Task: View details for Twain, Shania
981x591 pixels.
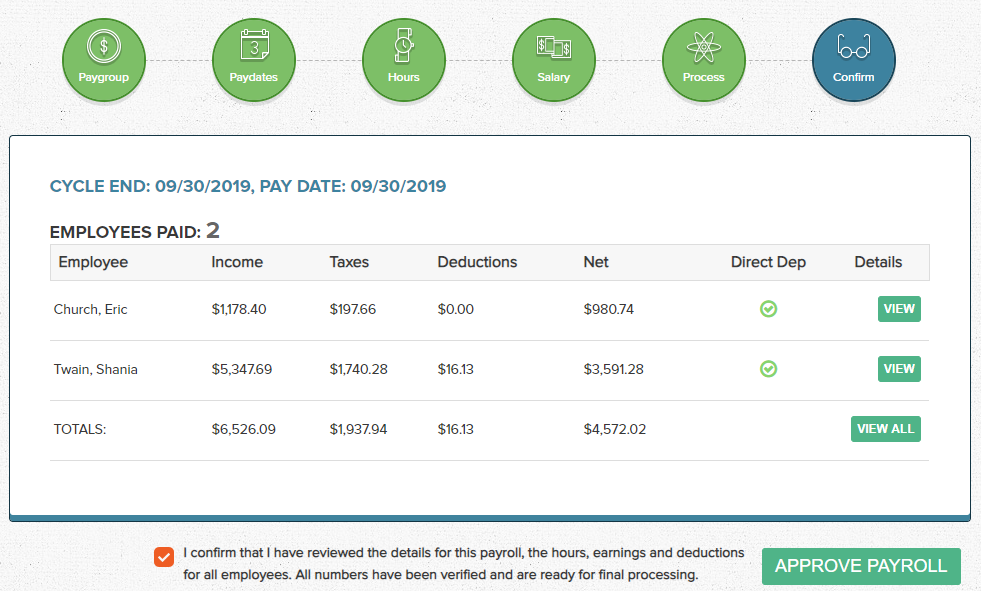Action: click(899, 369)
